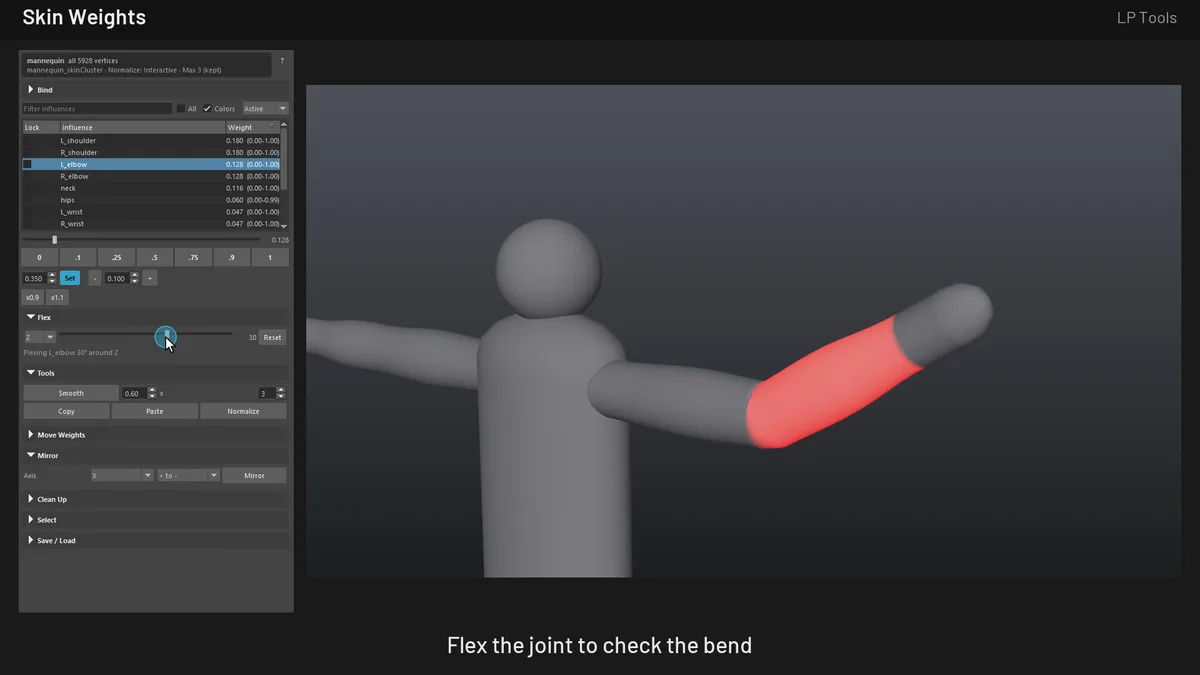This screenshot has height=675, width=1200.
Task: Open the Active filter dropdown
Action: click(x=265, y=108)
